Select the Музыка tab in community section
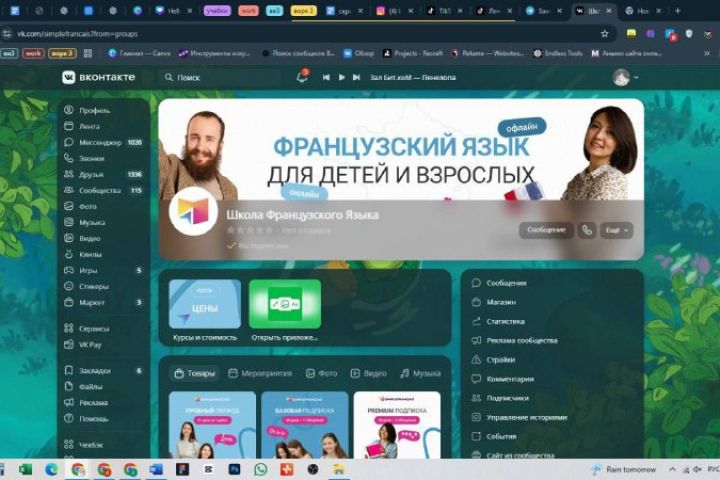This screenshot has width=720, height=480. [420, 373]
